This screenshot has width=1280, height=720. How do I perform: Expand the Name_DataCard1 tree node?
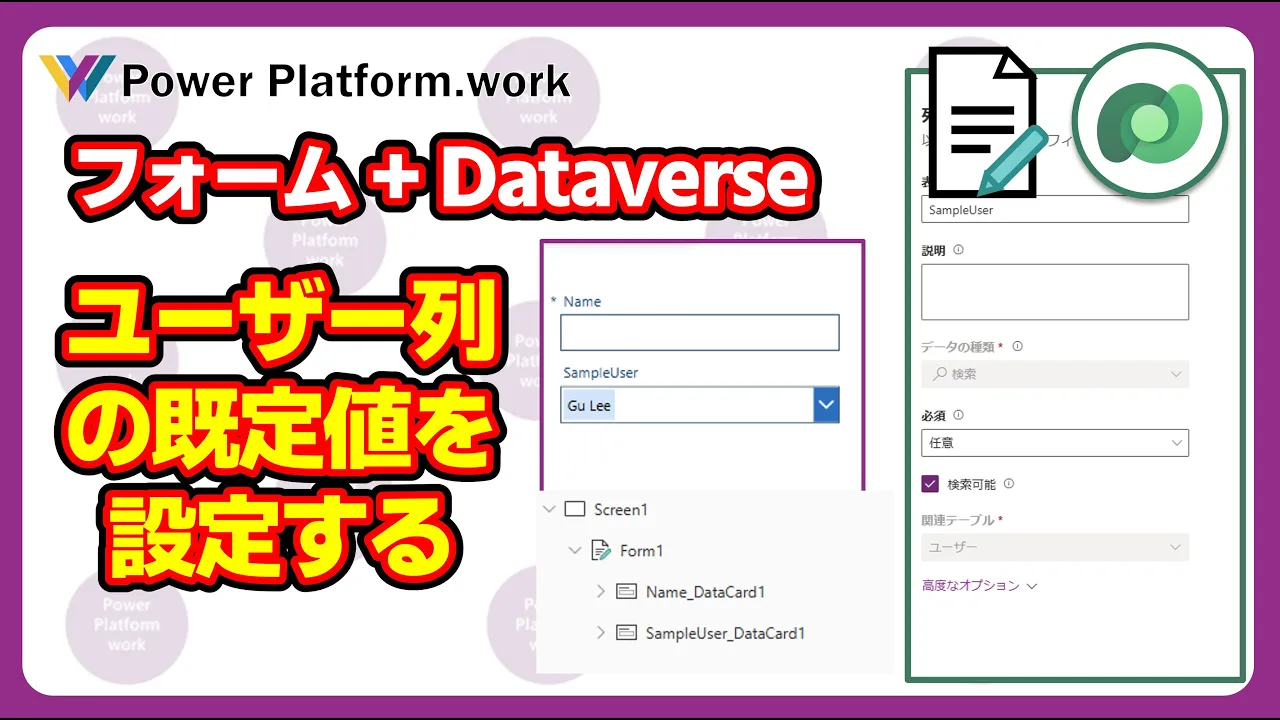pyautogui.click(x=600, y=591)
